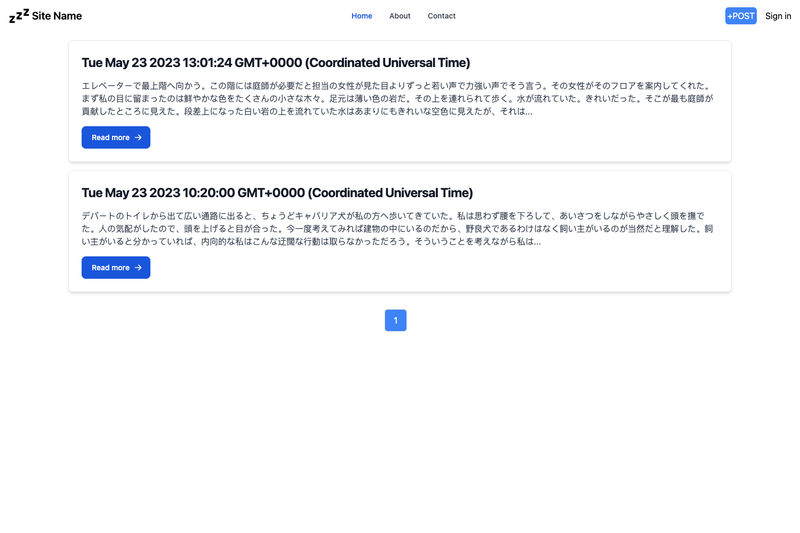Click the Sign in link

click(778, 16)
